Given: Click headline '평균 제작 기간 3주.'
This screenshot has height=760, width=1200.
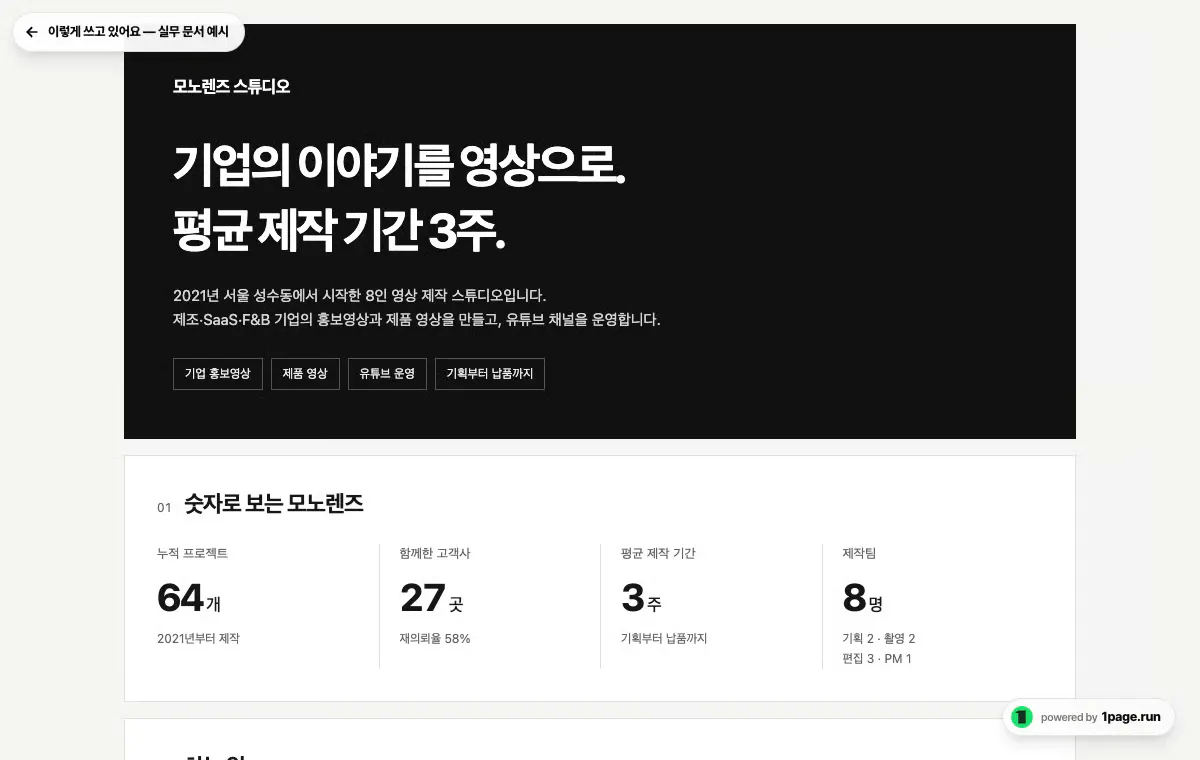Looking at the screenshot, I should pos(339,232).
